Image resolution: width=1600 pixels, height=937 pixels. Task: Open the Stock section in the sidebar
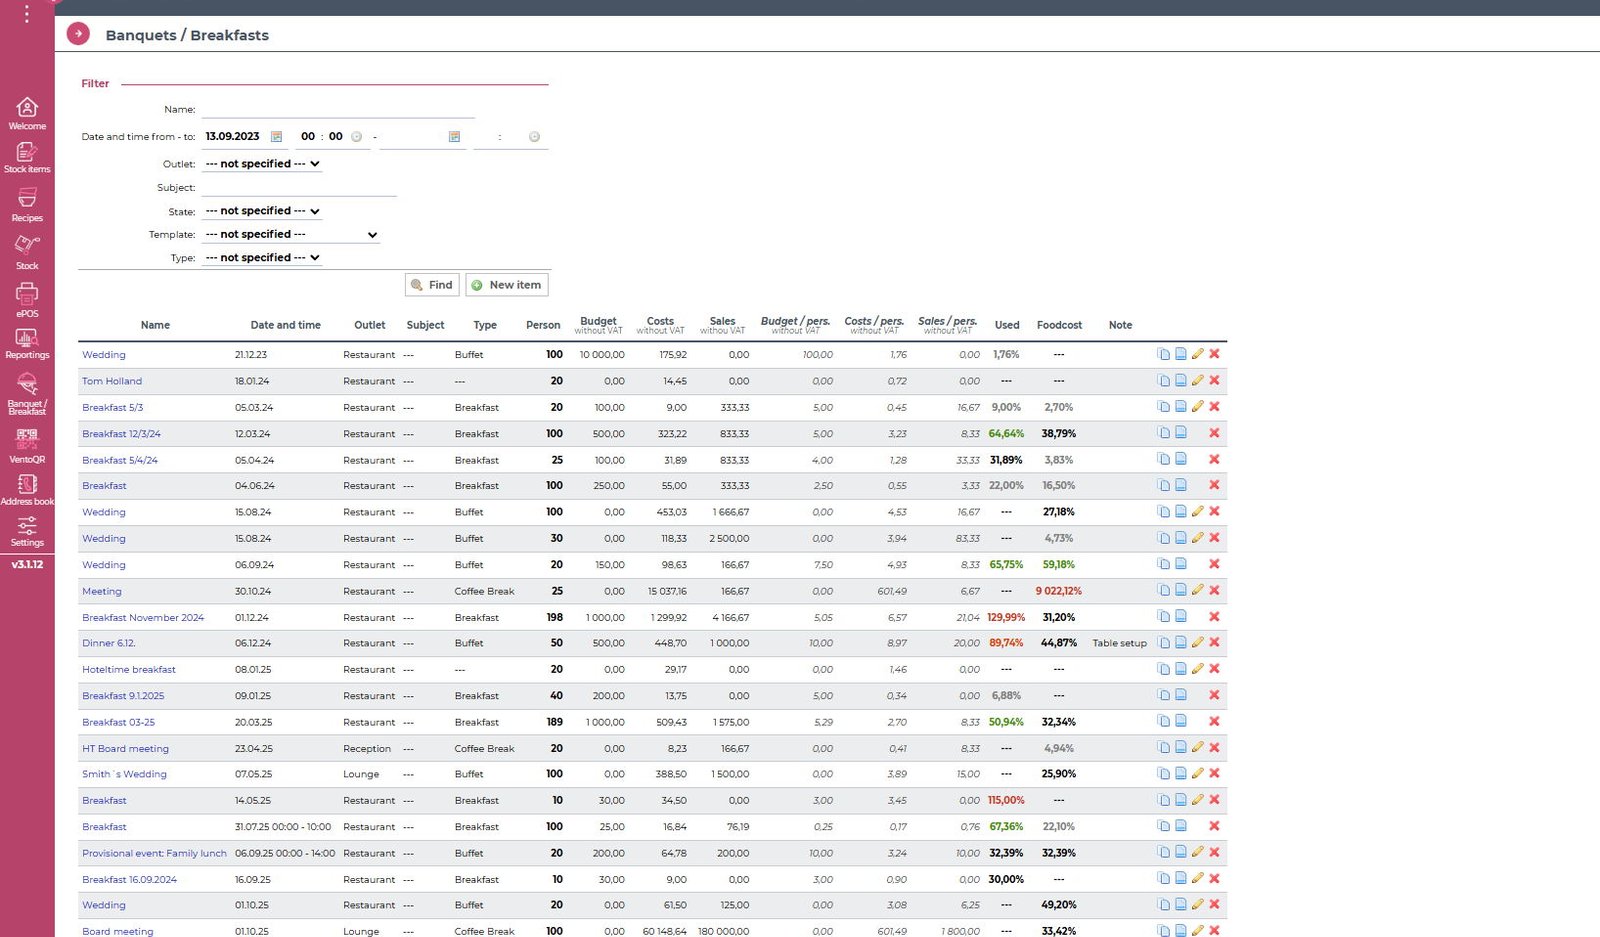(27, 253)
